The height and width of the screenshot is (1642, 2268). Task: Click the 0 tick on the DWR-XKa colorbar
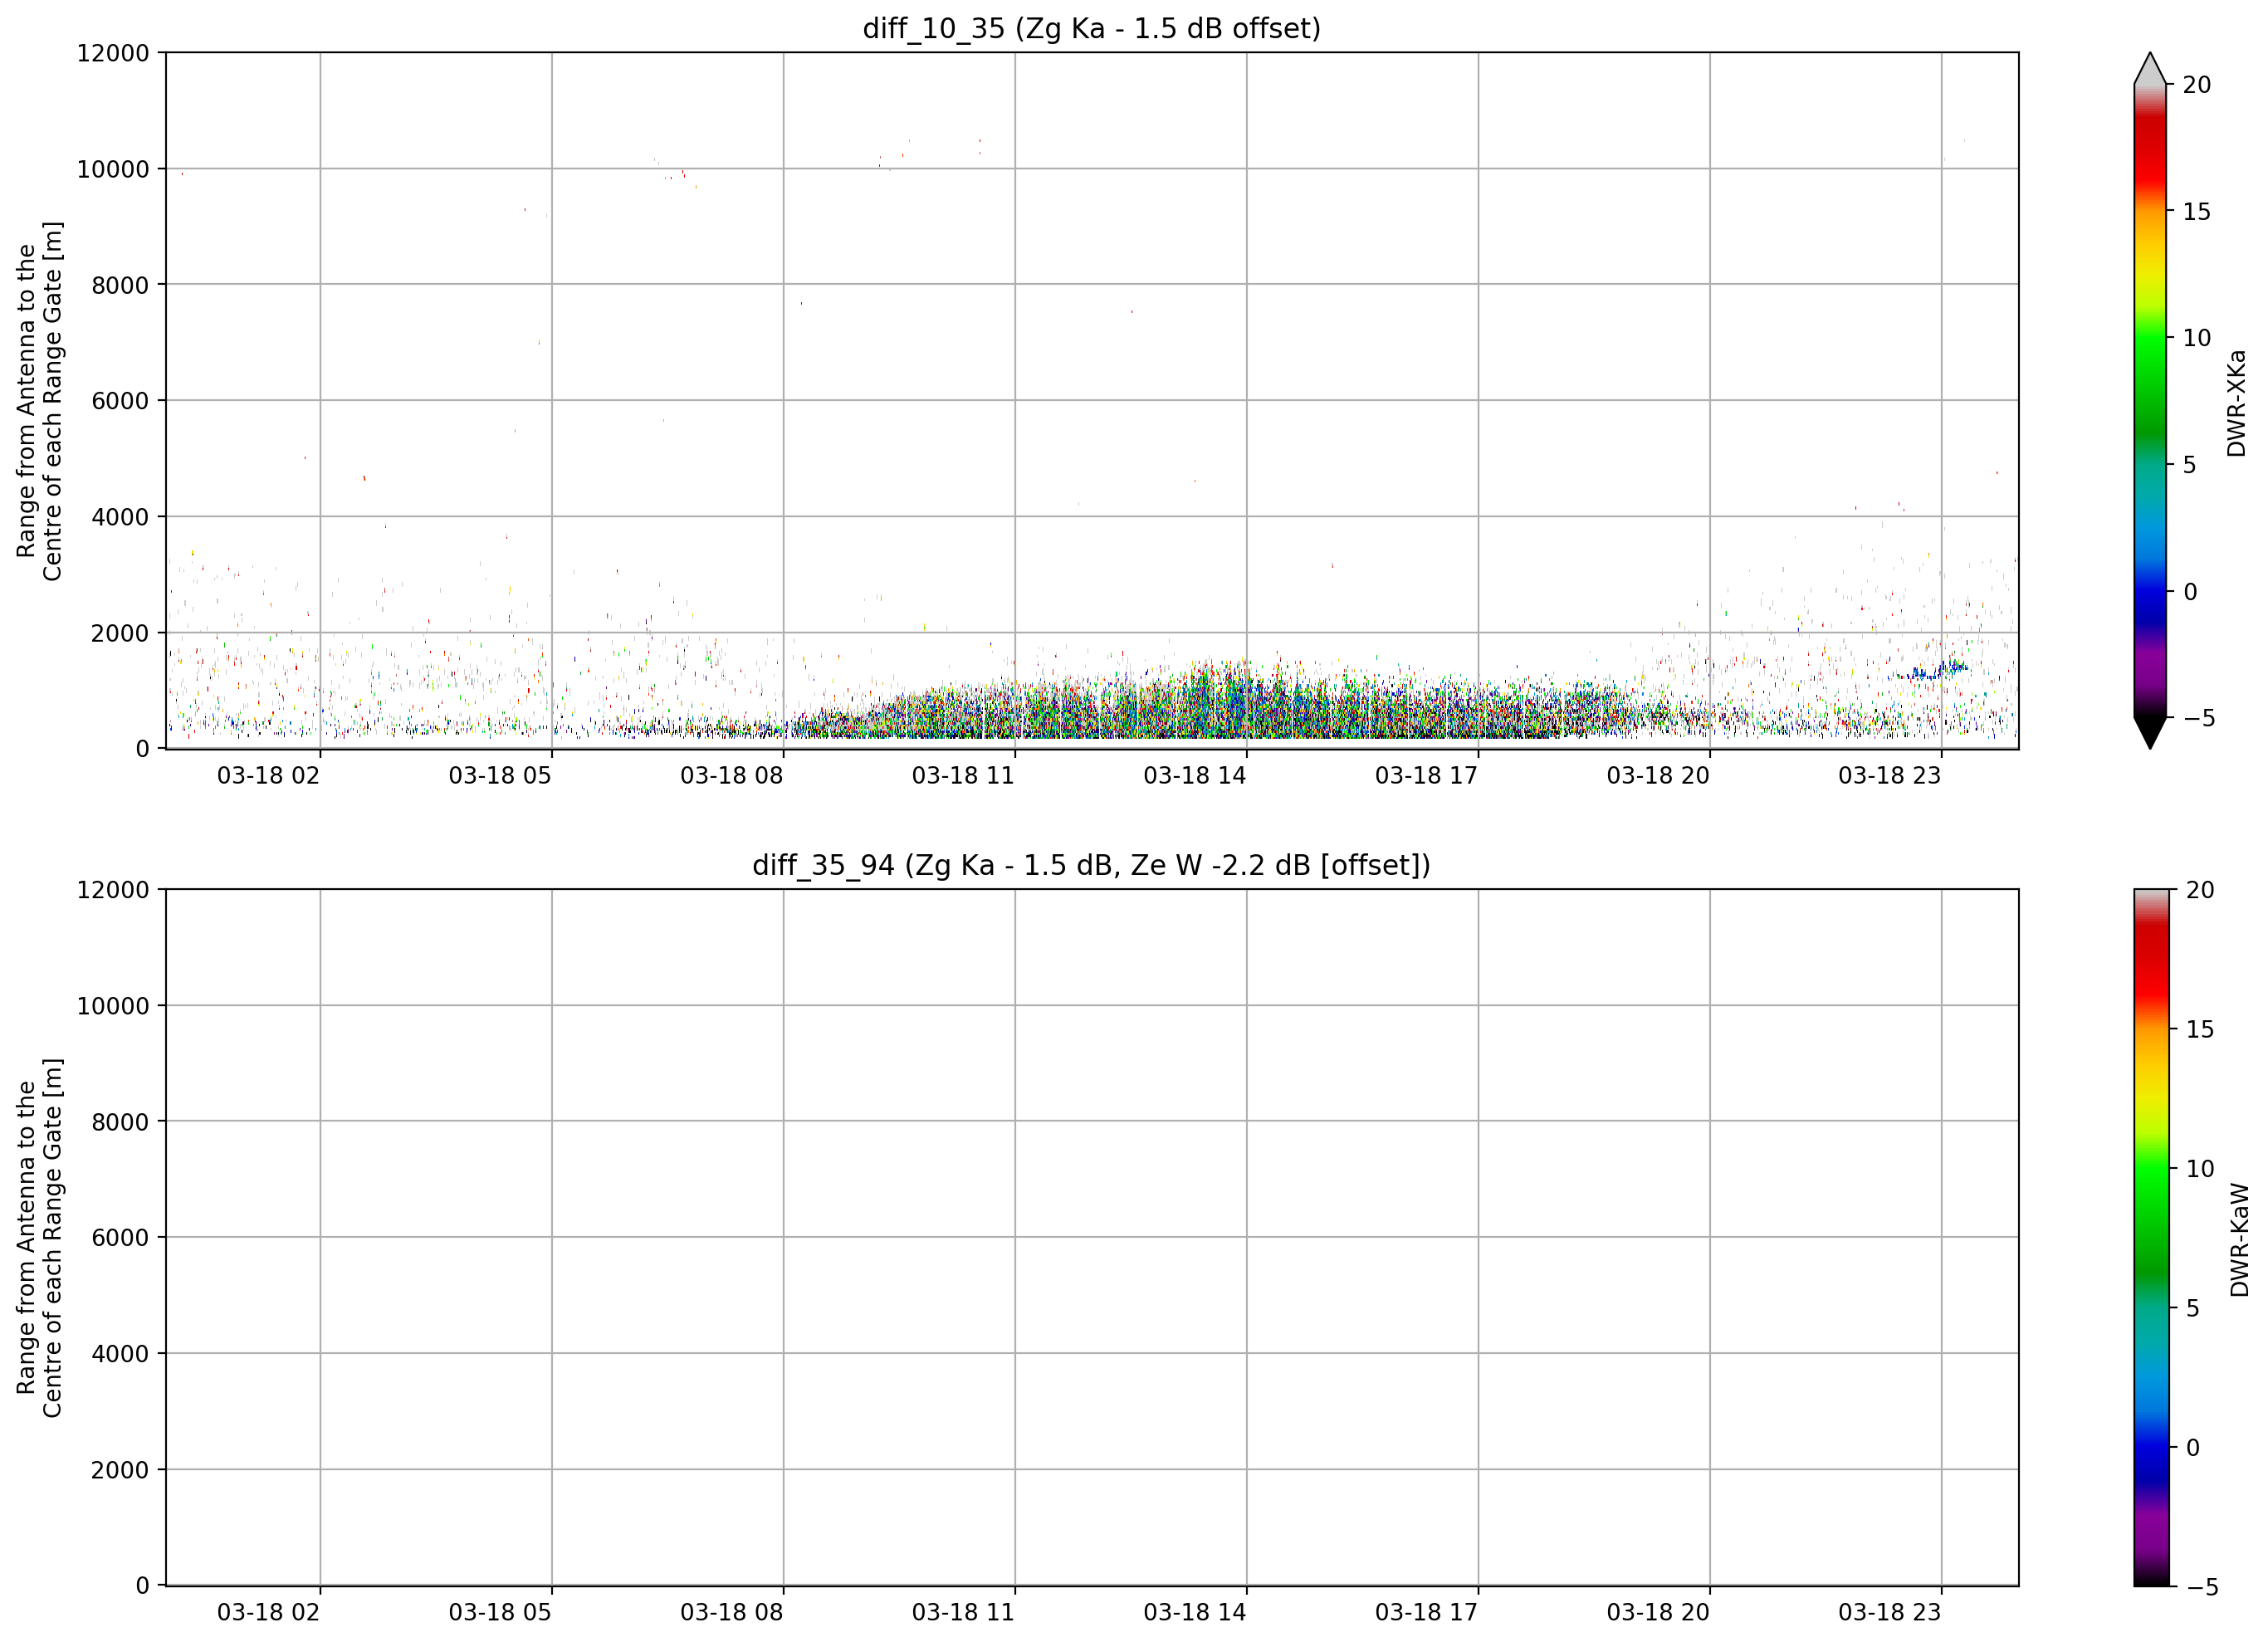[2190, 592]
